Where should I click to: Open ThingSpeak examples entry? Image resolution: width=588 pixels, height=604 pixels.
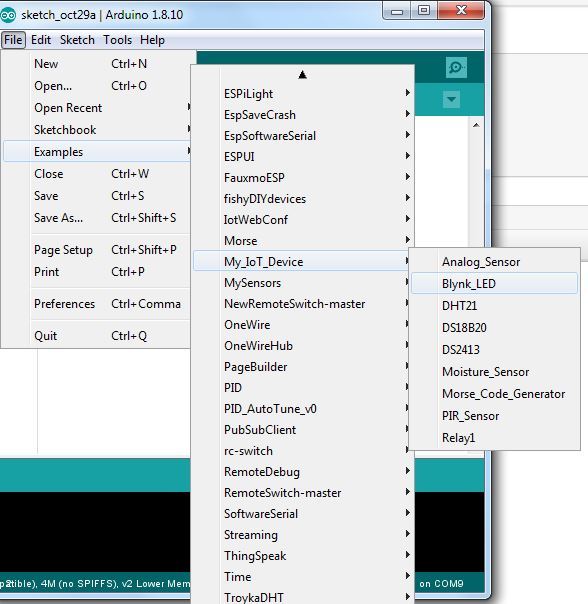(x=302, y=555)
